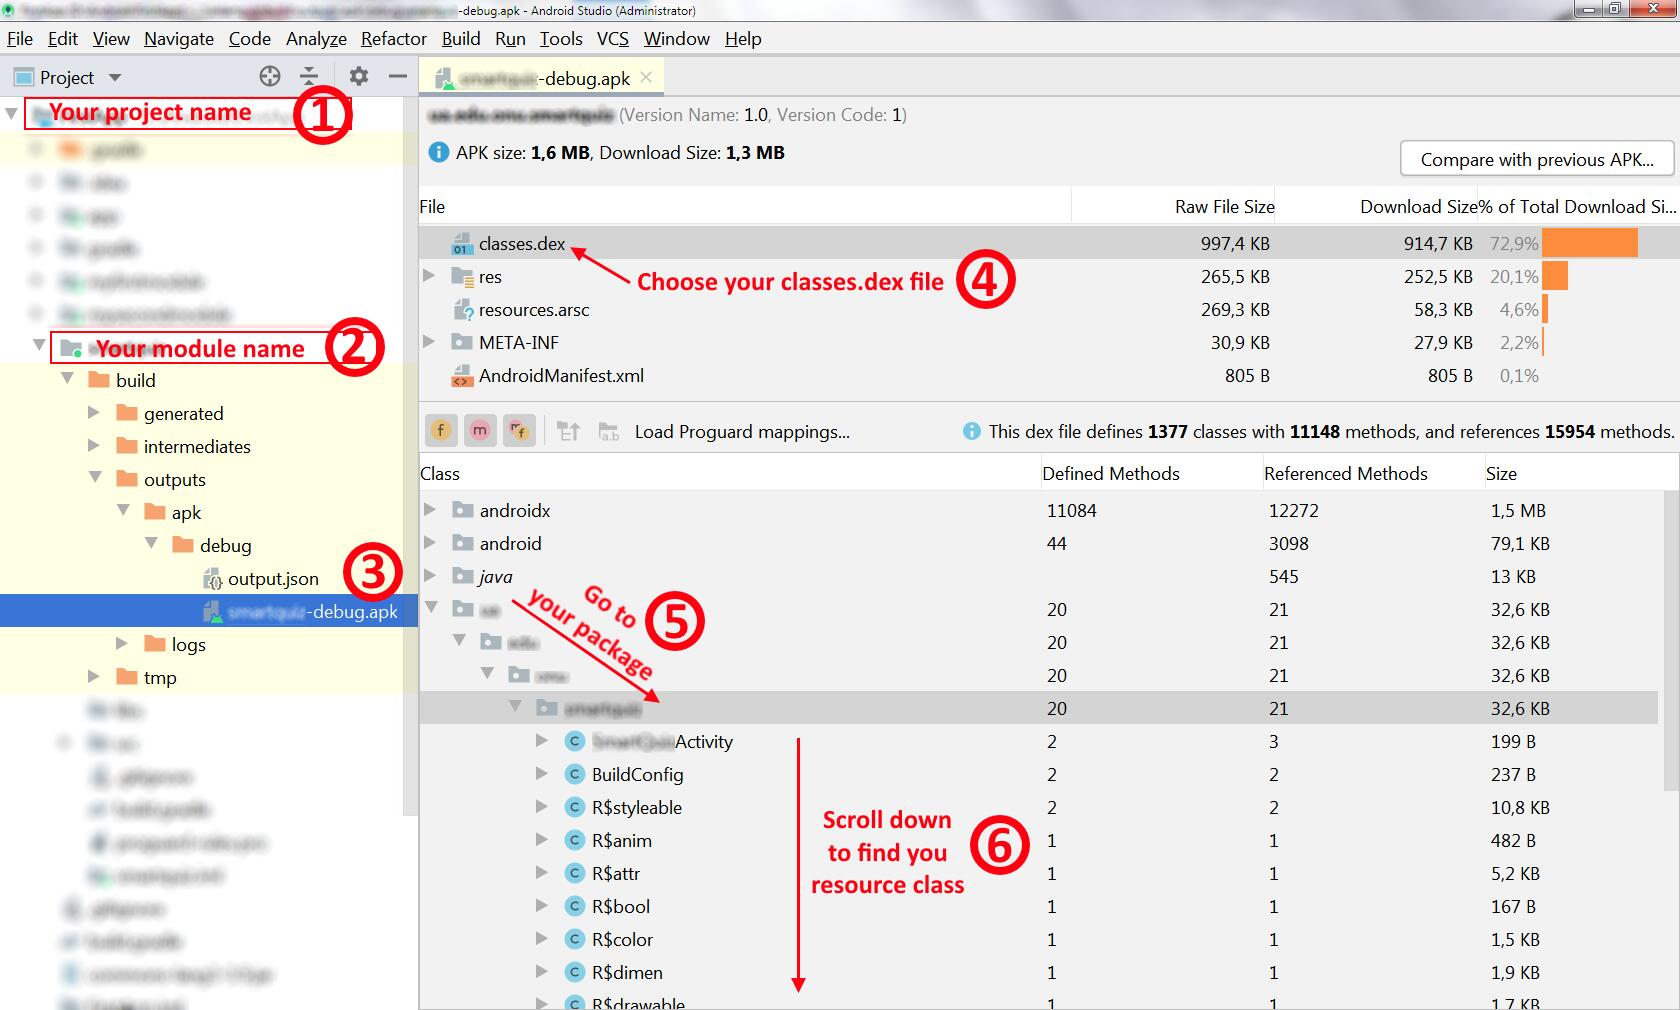Toggle show fields filter in dex viewer

pos(441,431)
